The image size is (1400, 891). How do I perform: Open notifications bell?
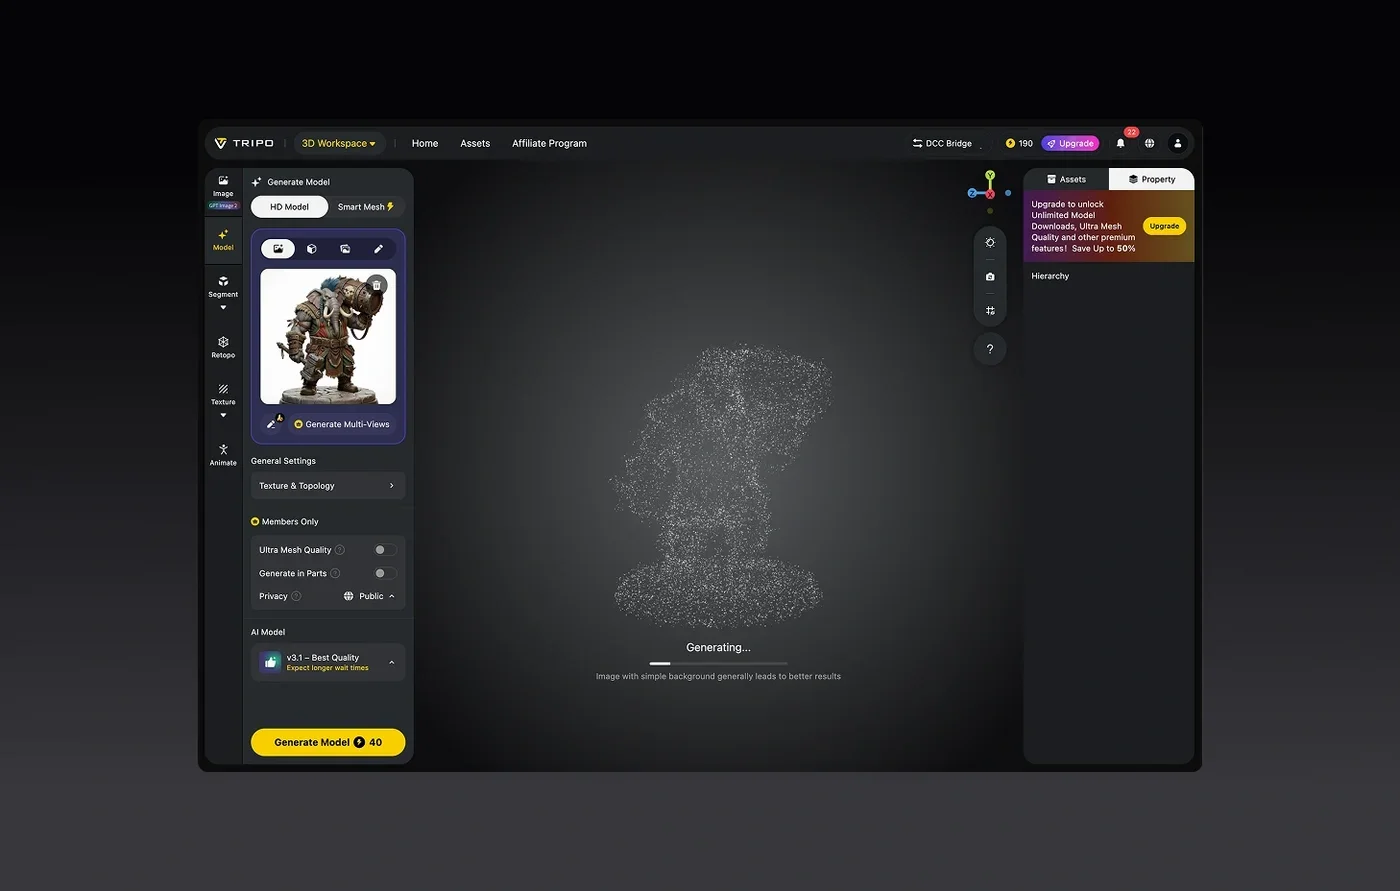click(1121, 143)
